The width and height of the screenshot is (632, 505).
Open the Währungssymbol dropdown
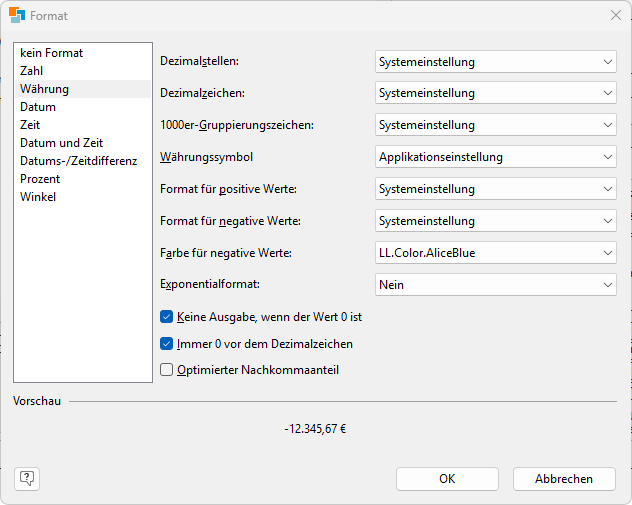point(495,157)
